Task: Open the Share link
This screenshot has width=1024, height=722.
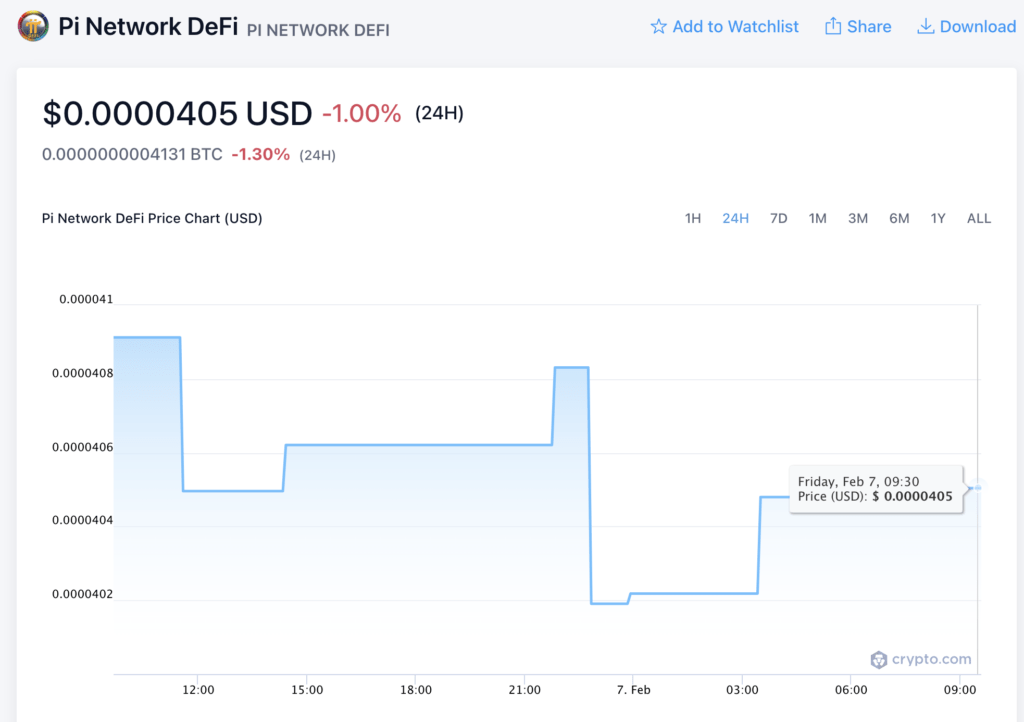Action: point(858,27)
